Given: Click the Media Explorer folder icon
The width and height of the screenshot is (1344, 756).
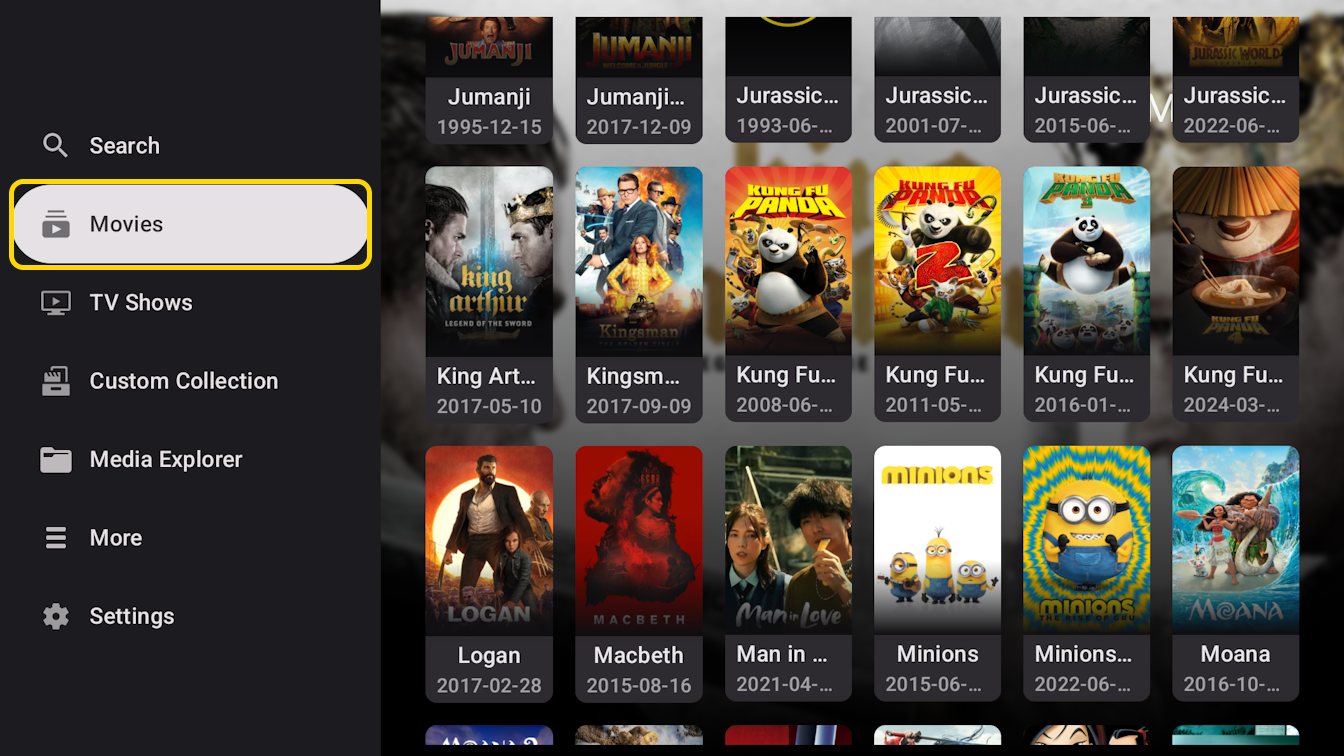Looking at the screenshot, I should pos(56,460).
